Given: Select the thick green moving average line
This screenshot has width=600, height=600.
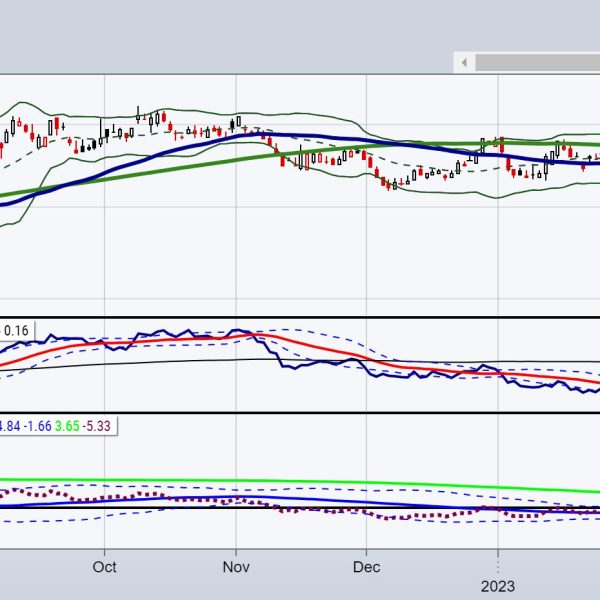Looking at the screenshot, I should (x=150, y=173).
